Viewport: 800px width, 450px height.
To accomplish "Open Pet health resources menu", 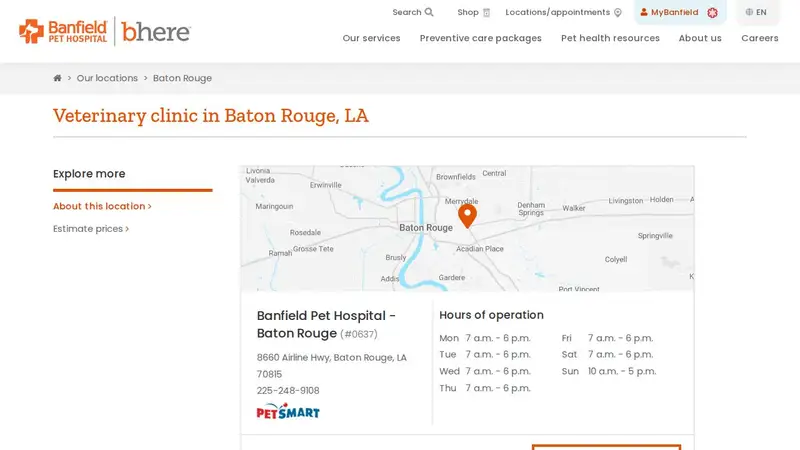I will 610,38.
